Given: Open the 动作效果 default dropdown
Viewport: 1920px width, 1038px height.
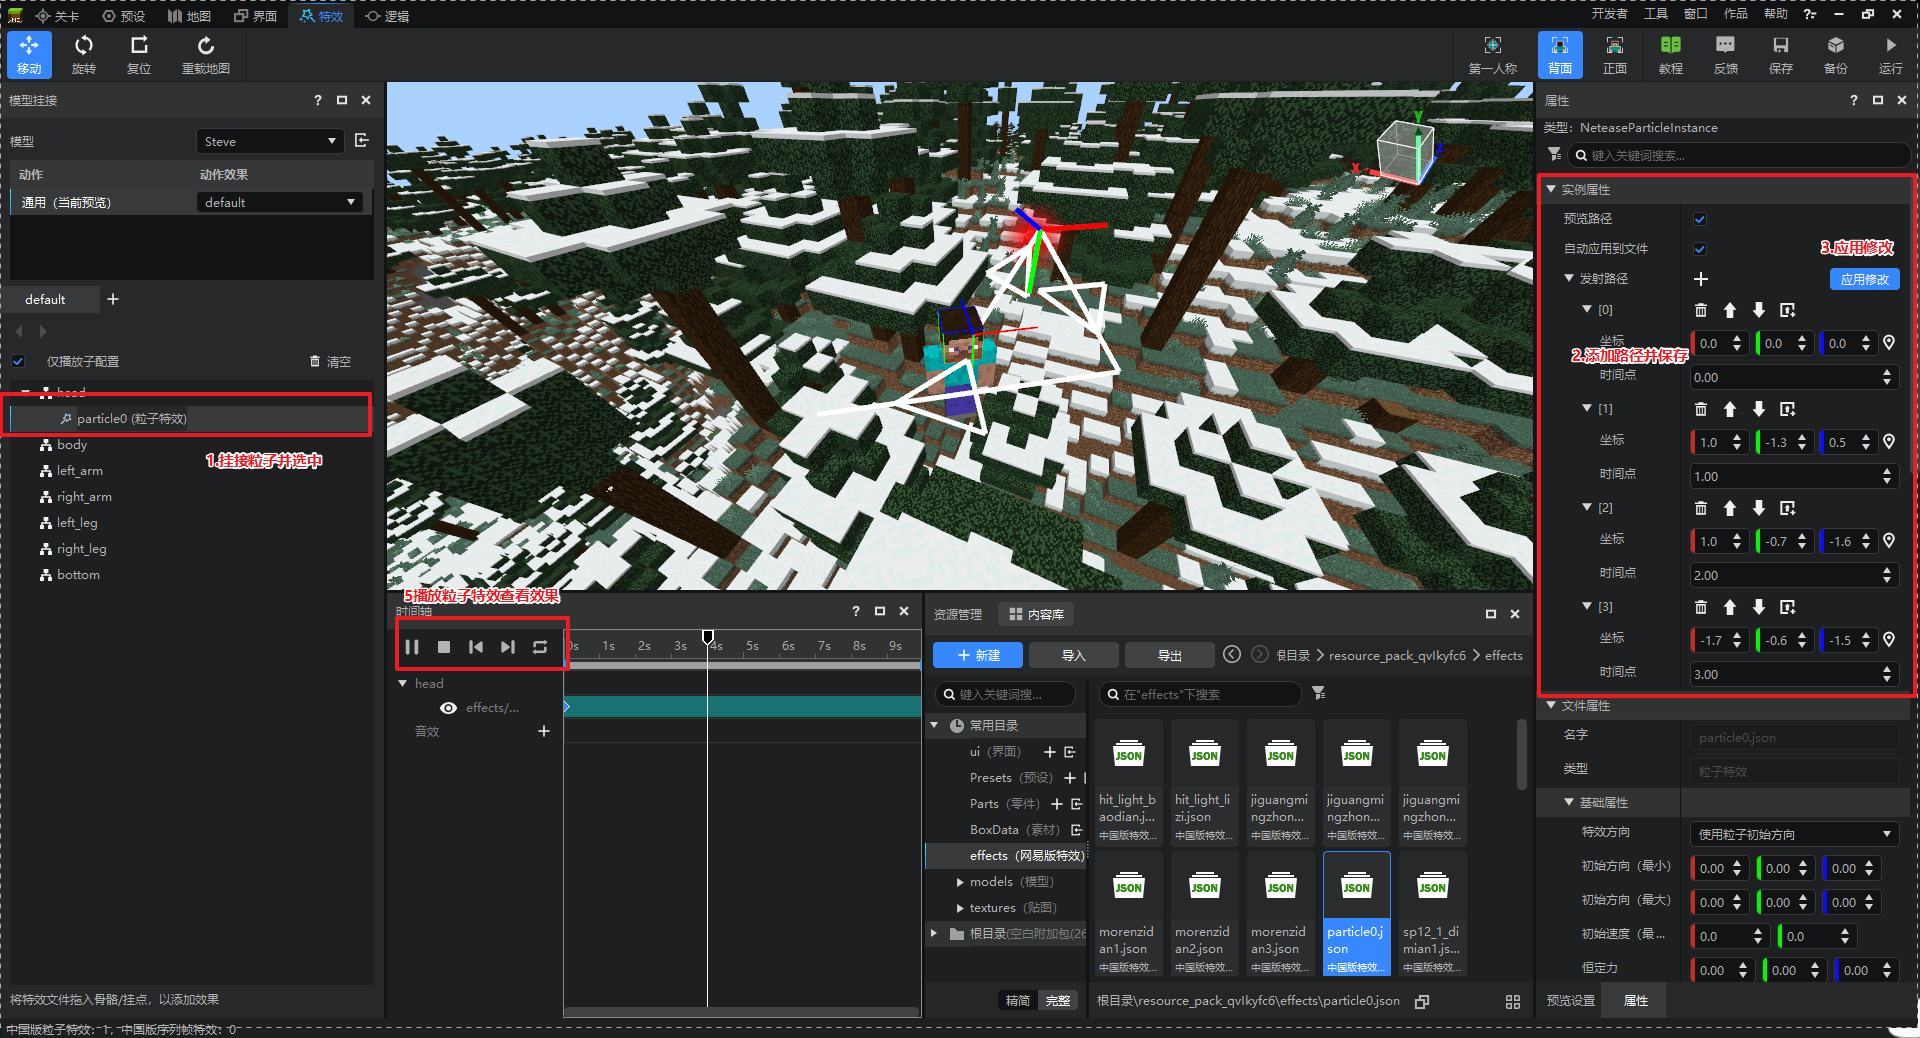Looking at the screenshot, I should [278, 202].
